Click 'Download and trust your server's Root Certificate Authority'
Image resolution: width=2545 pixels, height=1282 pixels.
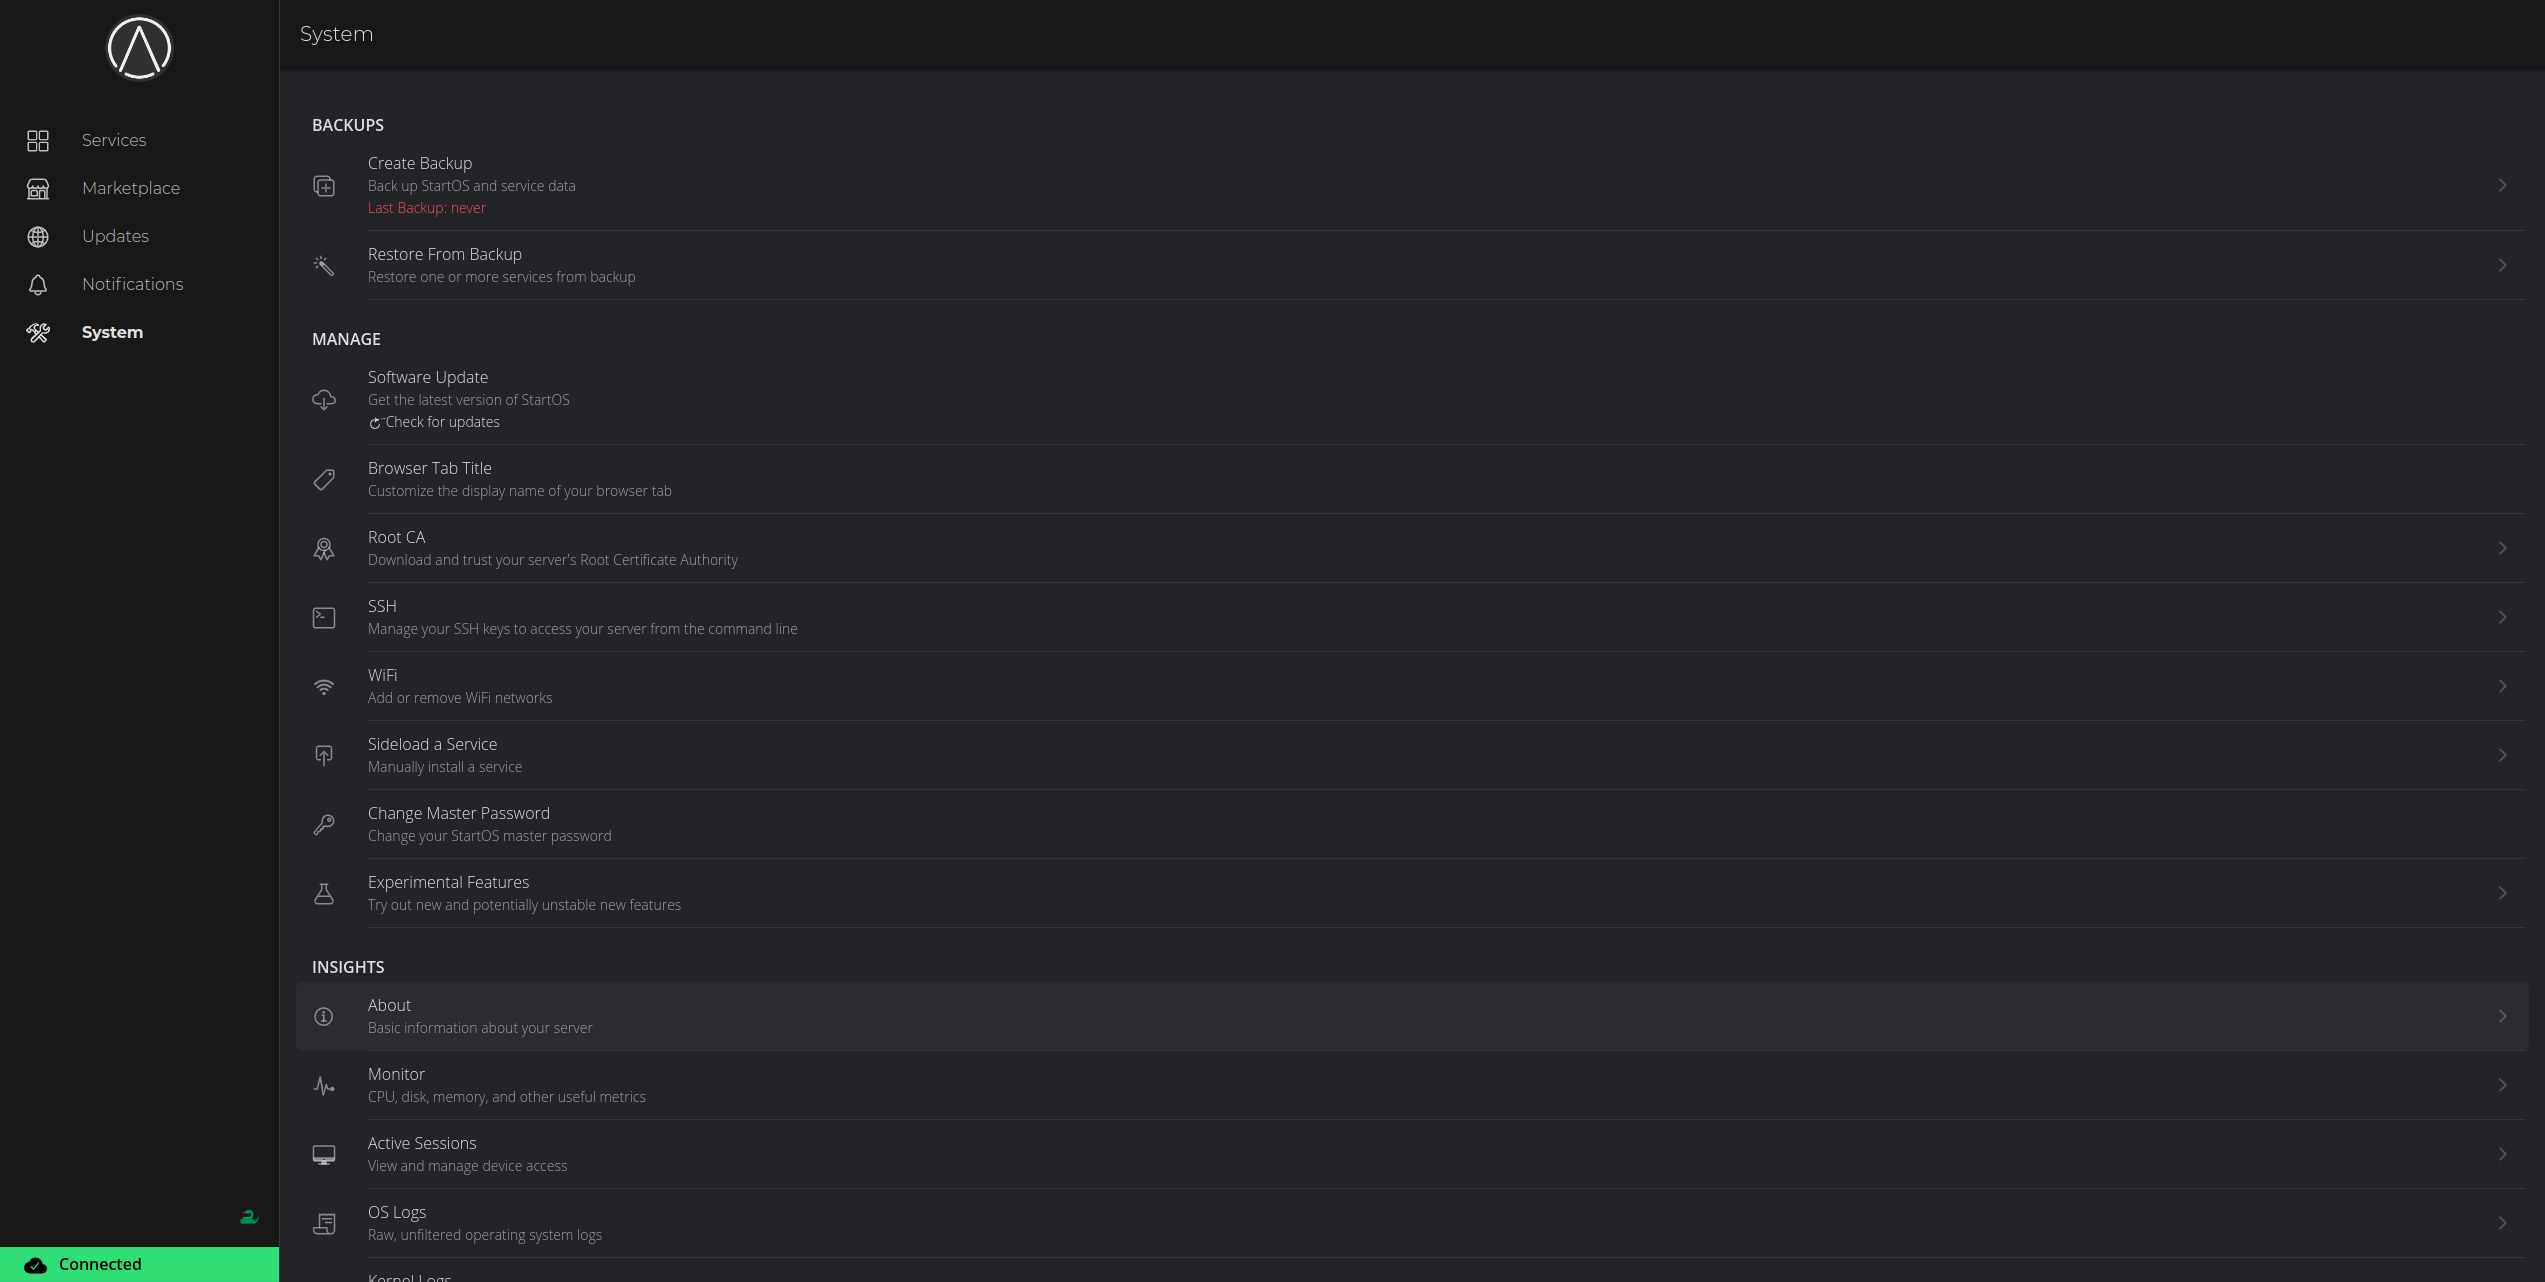(553, 560)
